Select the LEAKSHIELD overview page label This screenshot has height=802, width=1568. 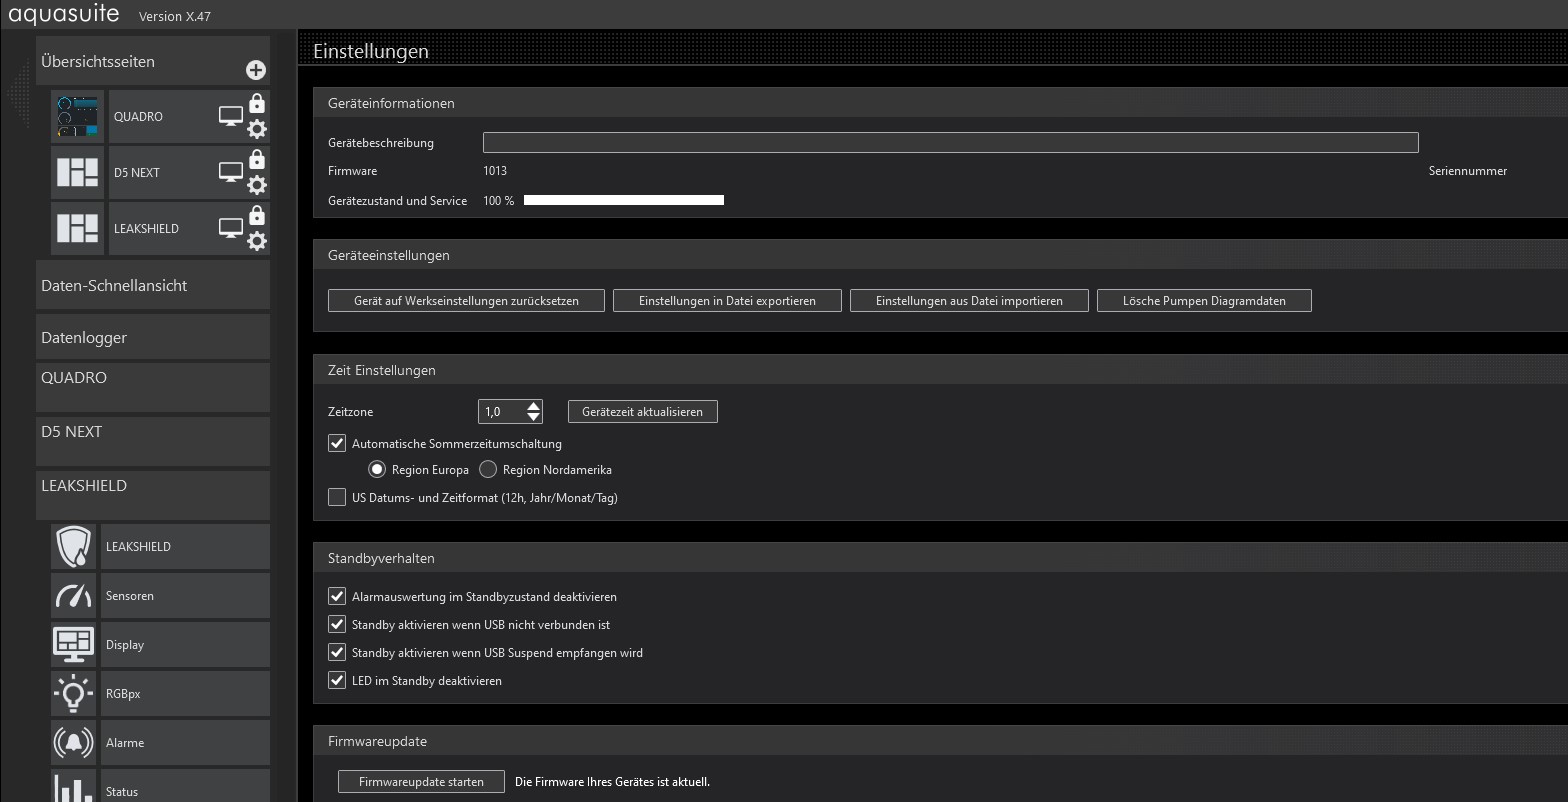pos(146,229)
